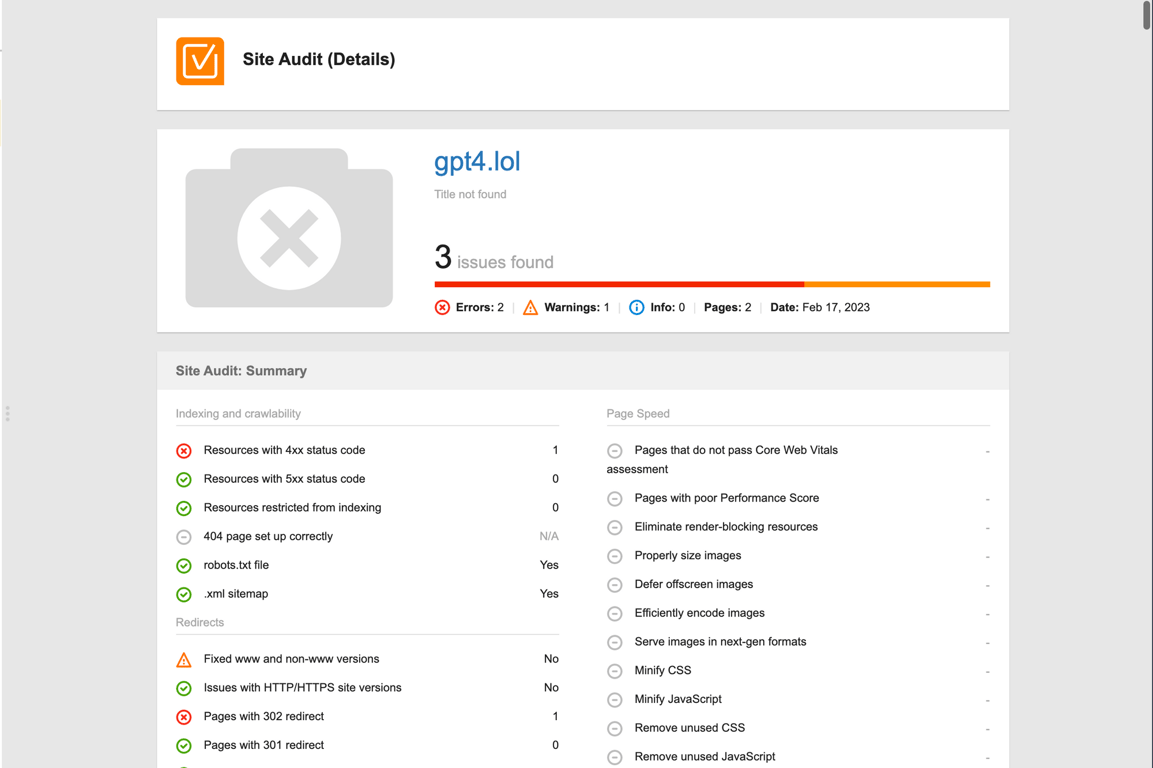Click the green check for 5xx status code
This screenshot has height=768, width=1153.
tap(184, 480)
